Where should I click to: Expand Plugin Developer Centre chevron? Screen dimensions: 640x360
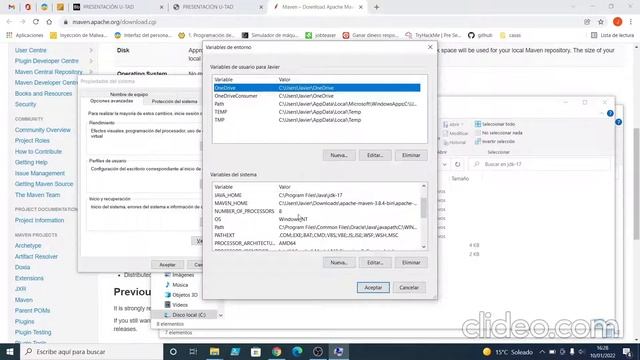[x=91, y=61]
